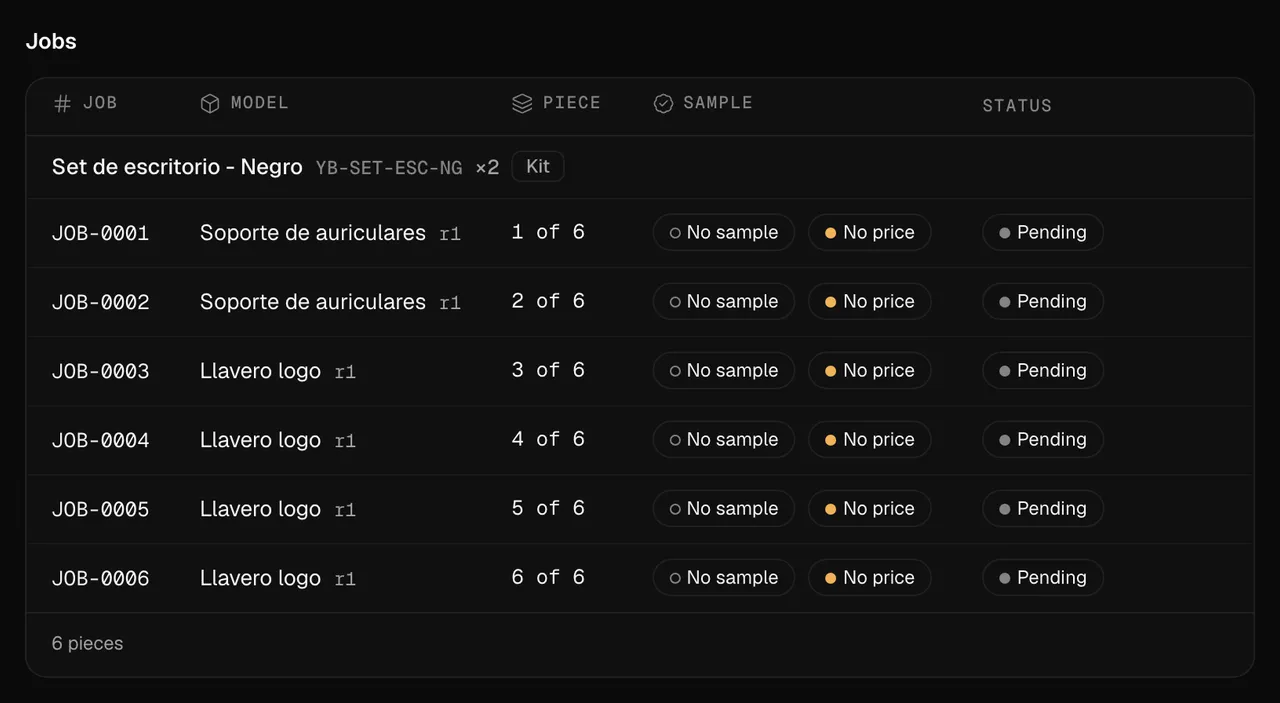Open Soporte de auriculares model in JOB-0002 row
1280x703 pixels.
pos(313,301)
